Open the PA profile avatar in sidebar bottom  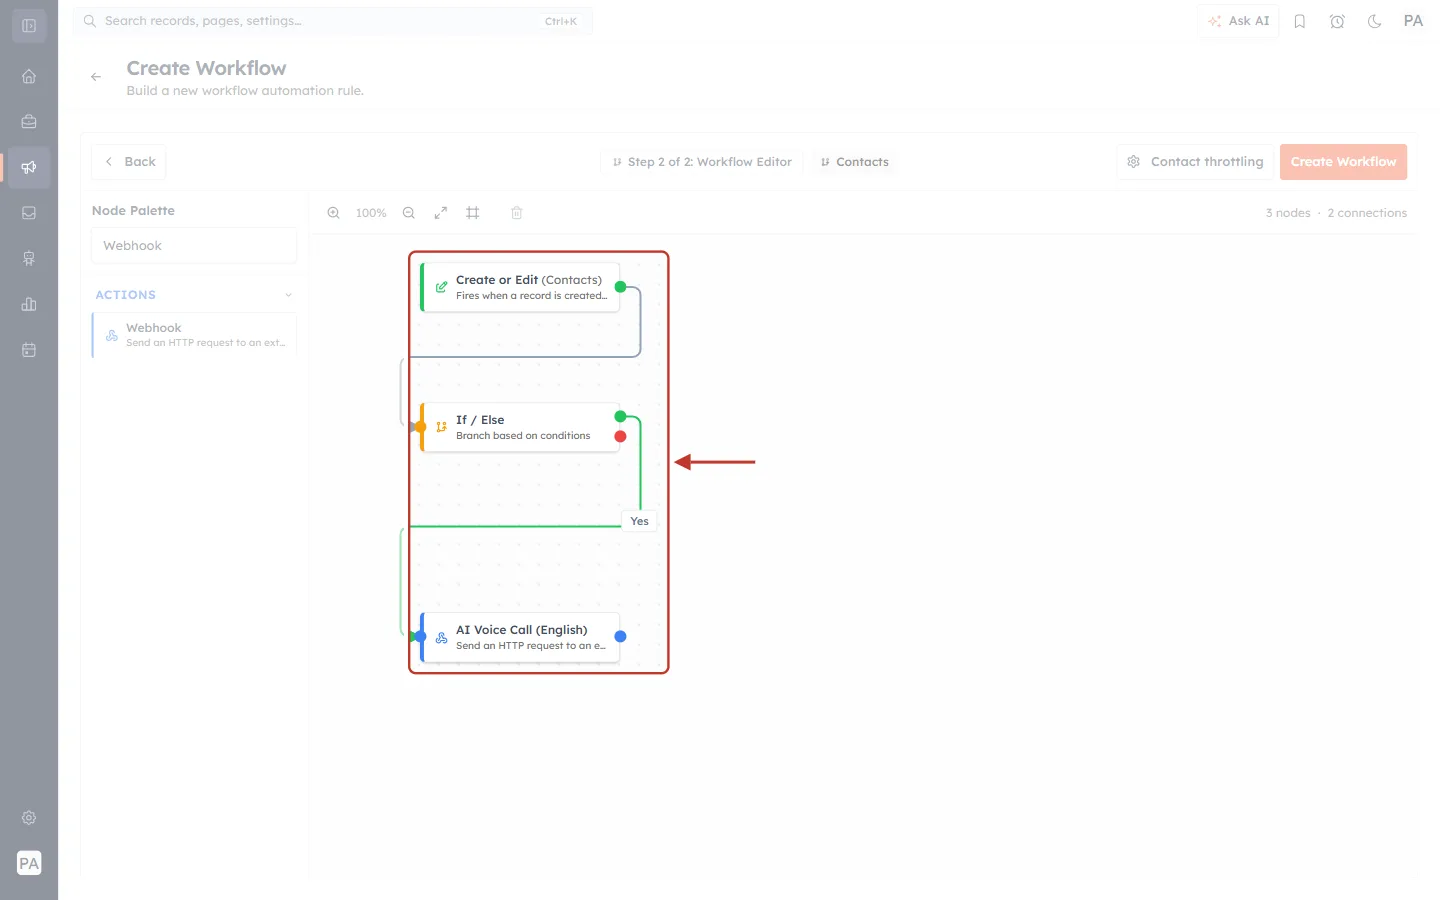click(x=29, y=863)
